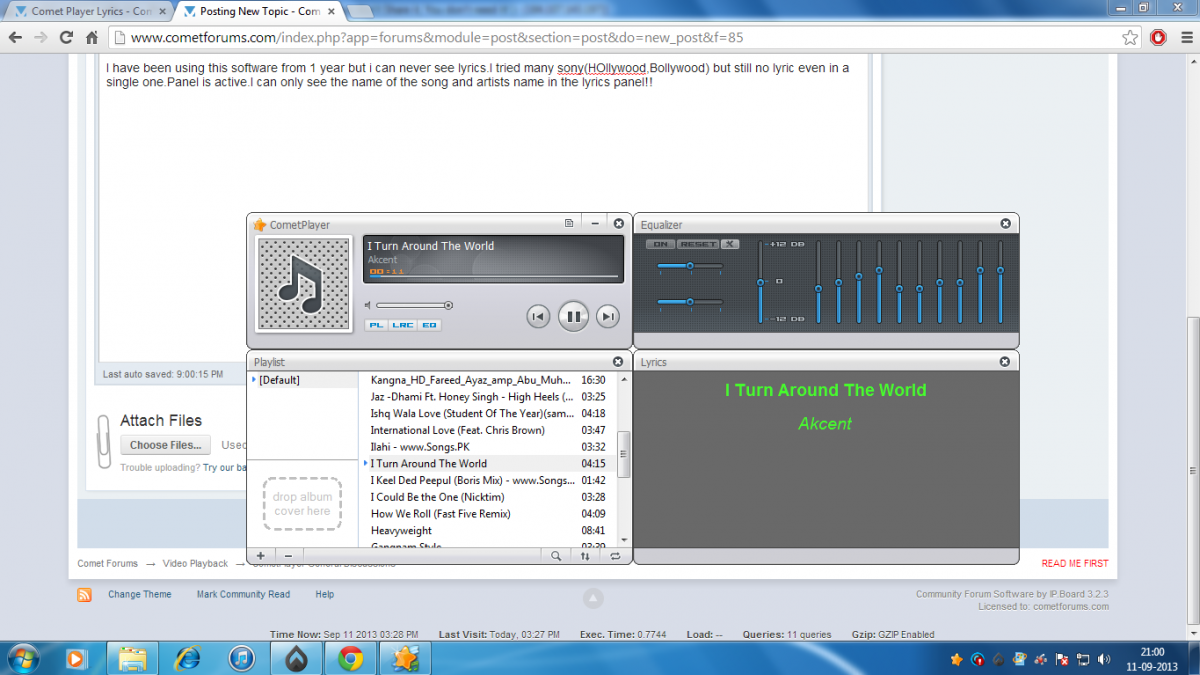Reset the equalizer settings
The width and height of the screenshot is (1200, 675).
697,244
